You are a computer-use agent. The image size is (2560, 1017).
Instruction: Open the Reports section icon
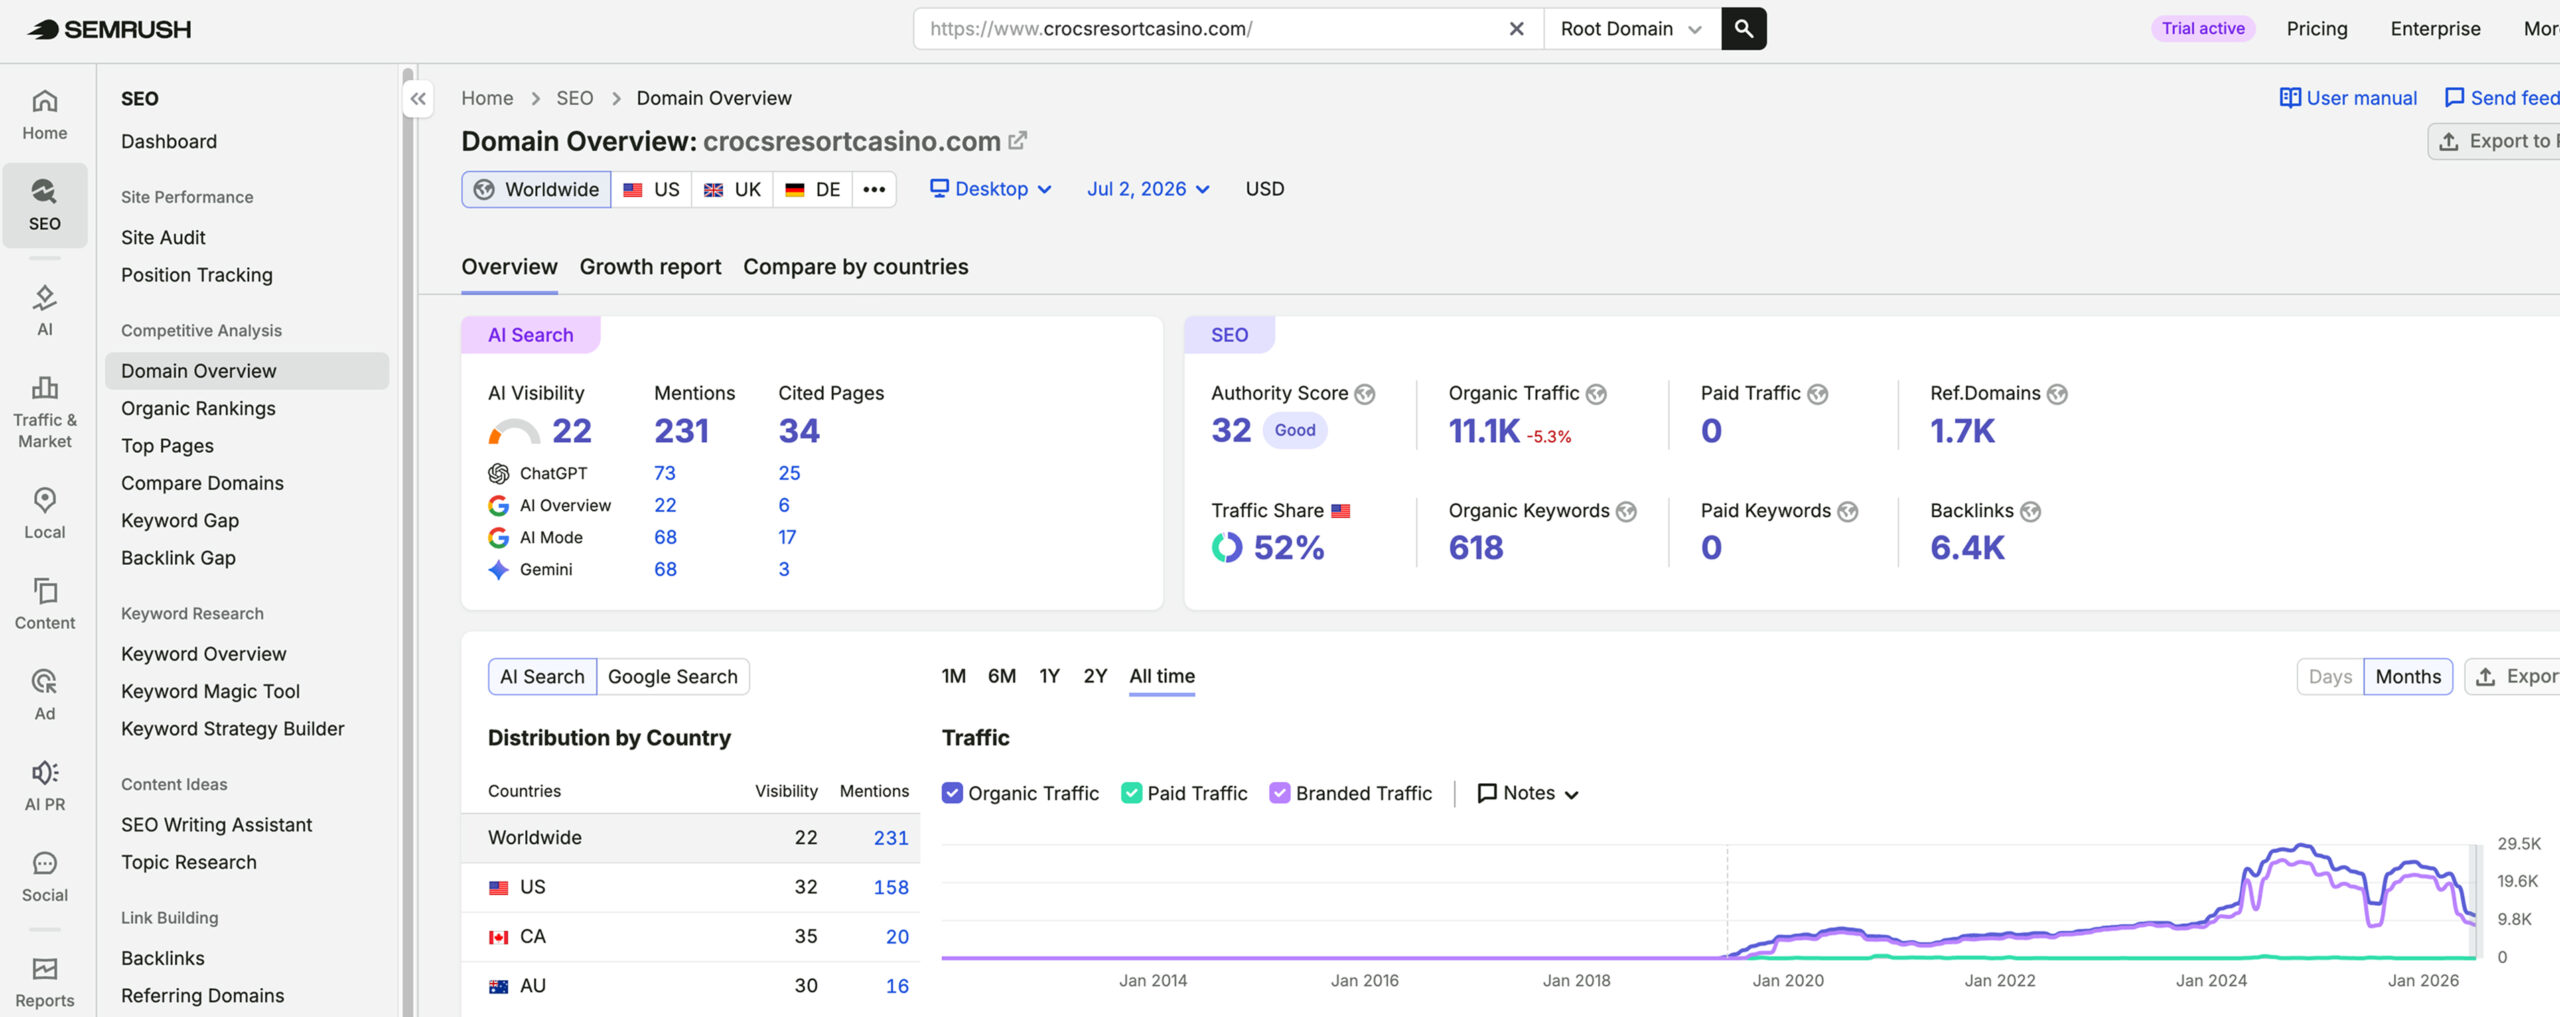[45, 982]
